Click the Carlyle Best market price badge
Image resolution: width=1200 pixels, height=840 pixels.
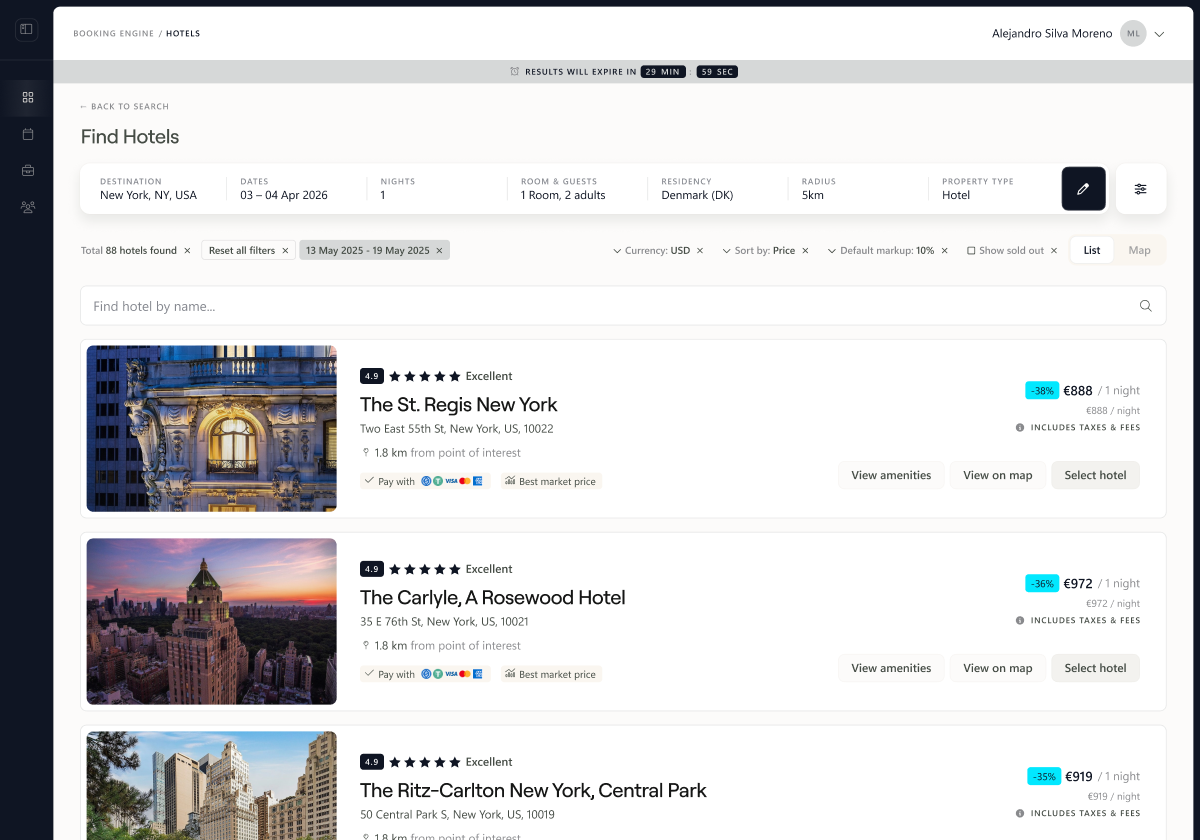551,674
